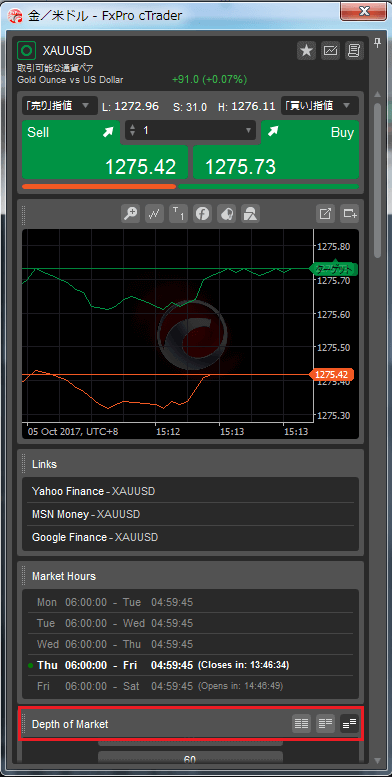Activate the zoom magnifier in chart toolbar
This screenshot has width=392, height=777.
[x=130, y=214]
